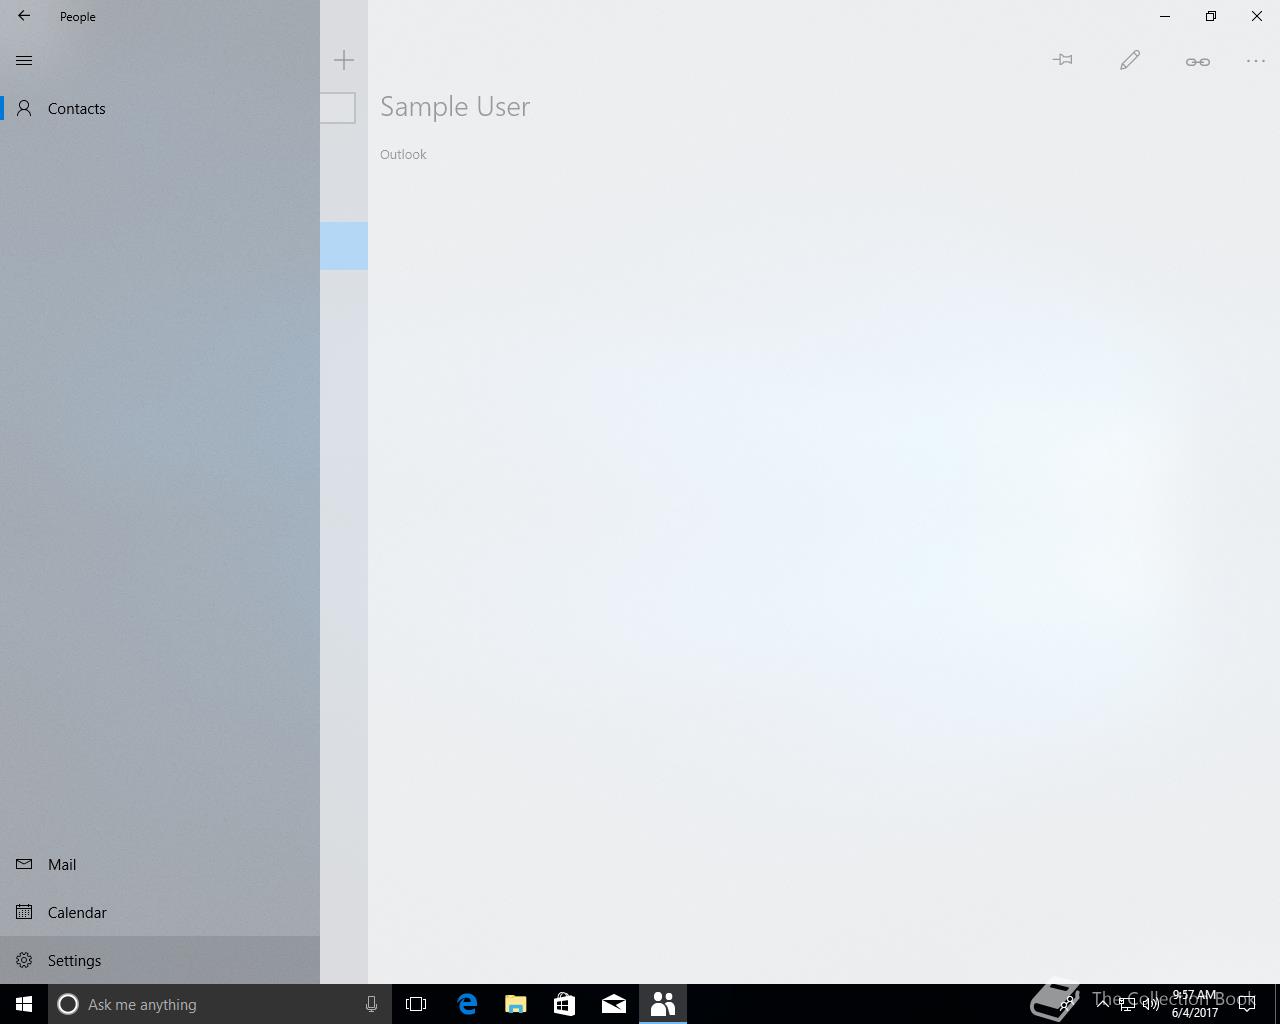The image size is (1280, 1024).
Task: Click the People app taskbar icon
Action: pyautogui.click(x=663, y=1004)
